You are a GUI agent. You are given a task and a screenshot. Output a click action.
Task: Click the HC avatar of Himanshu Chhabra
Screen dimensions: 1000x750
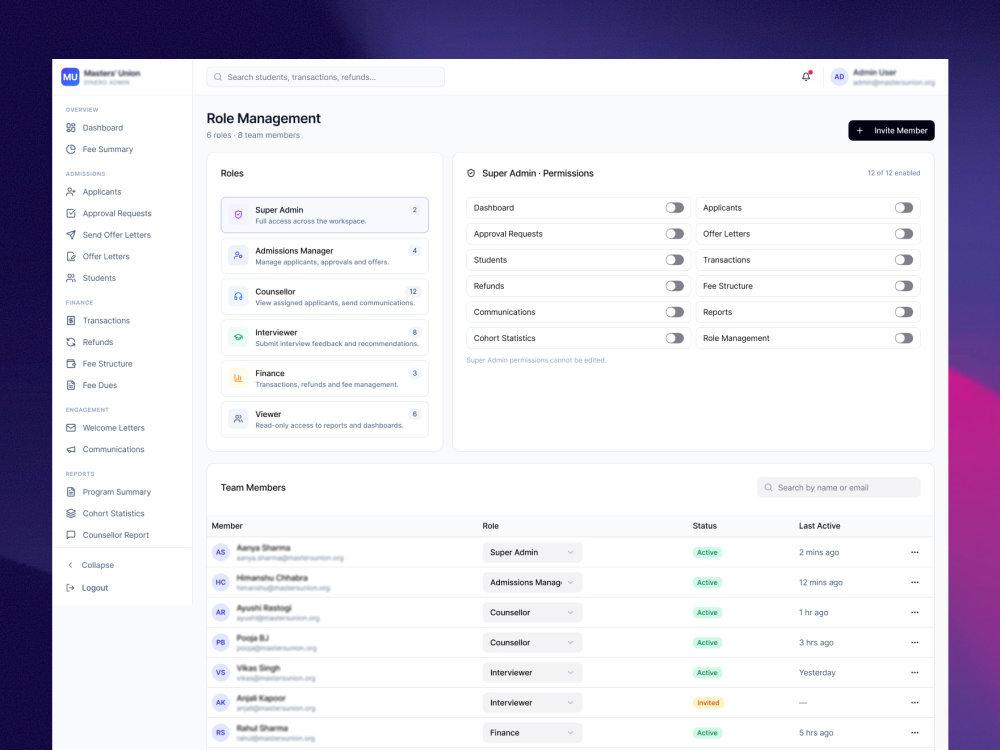coord(221,582)
